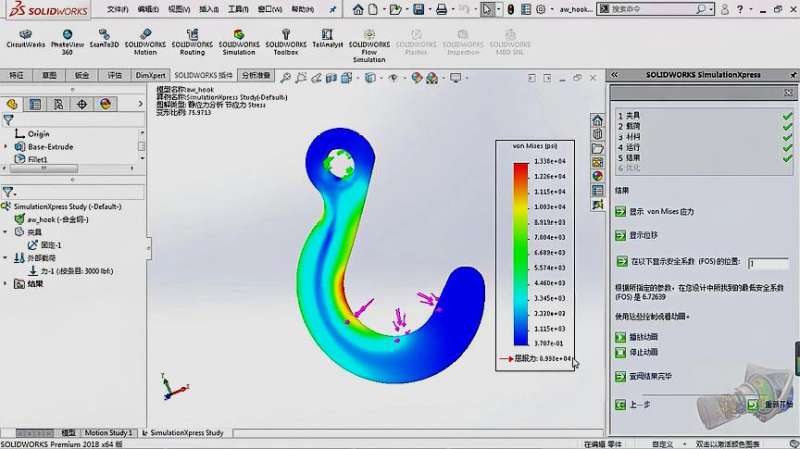Click the home icon in task pane

click(x=597, y=120)
